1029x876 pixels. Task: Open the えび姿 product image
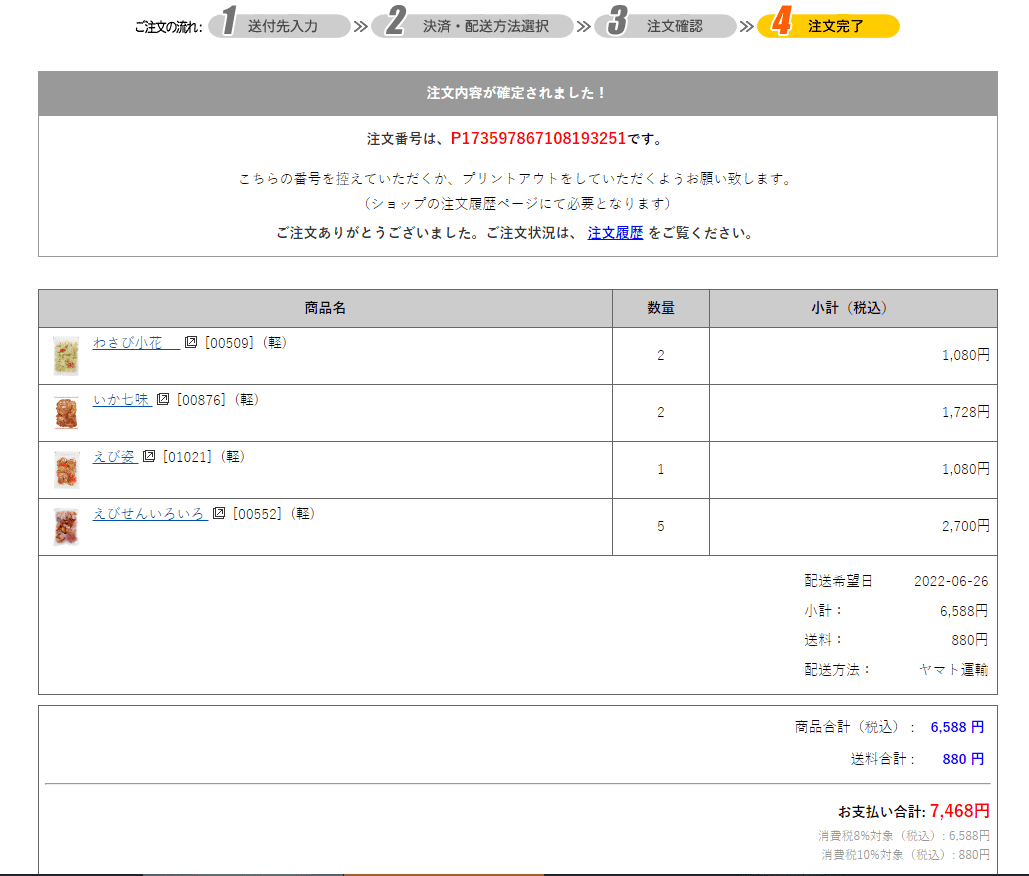tap(66, 470)
